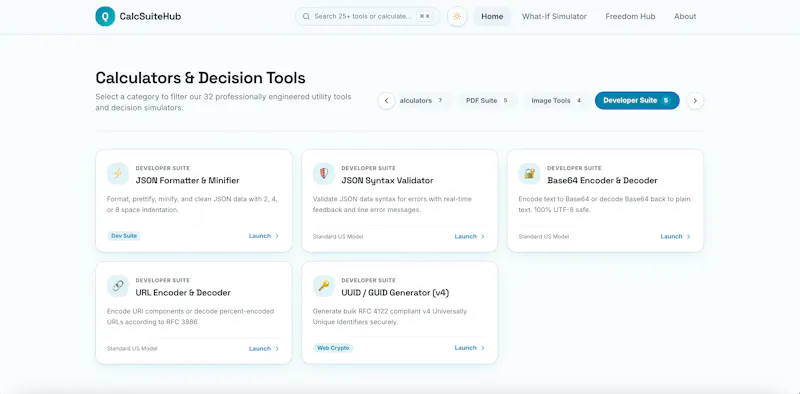The image size is (800, 394).
Task: Click the UUID / GUID Generator (v4) title
Action: [x=395, y=293]
